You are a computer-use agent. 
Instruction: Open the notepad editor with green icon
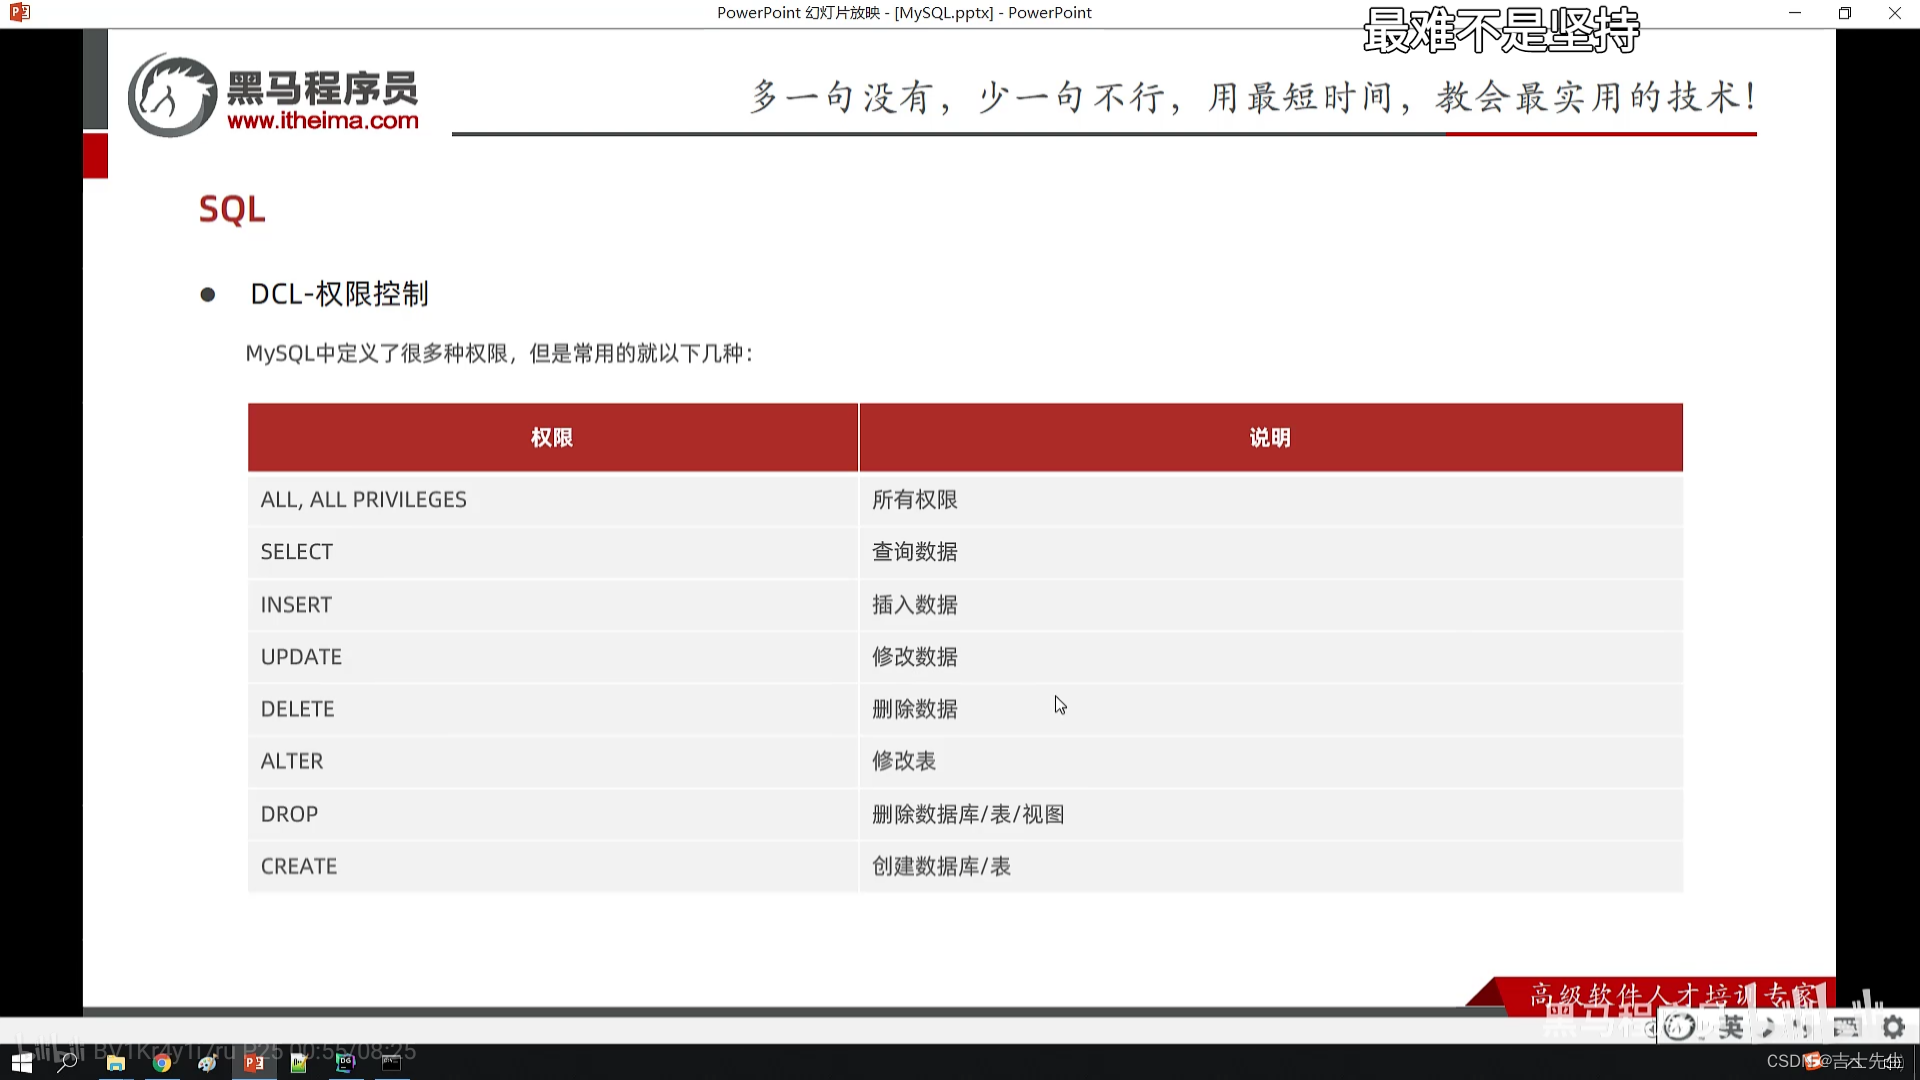299,1063
